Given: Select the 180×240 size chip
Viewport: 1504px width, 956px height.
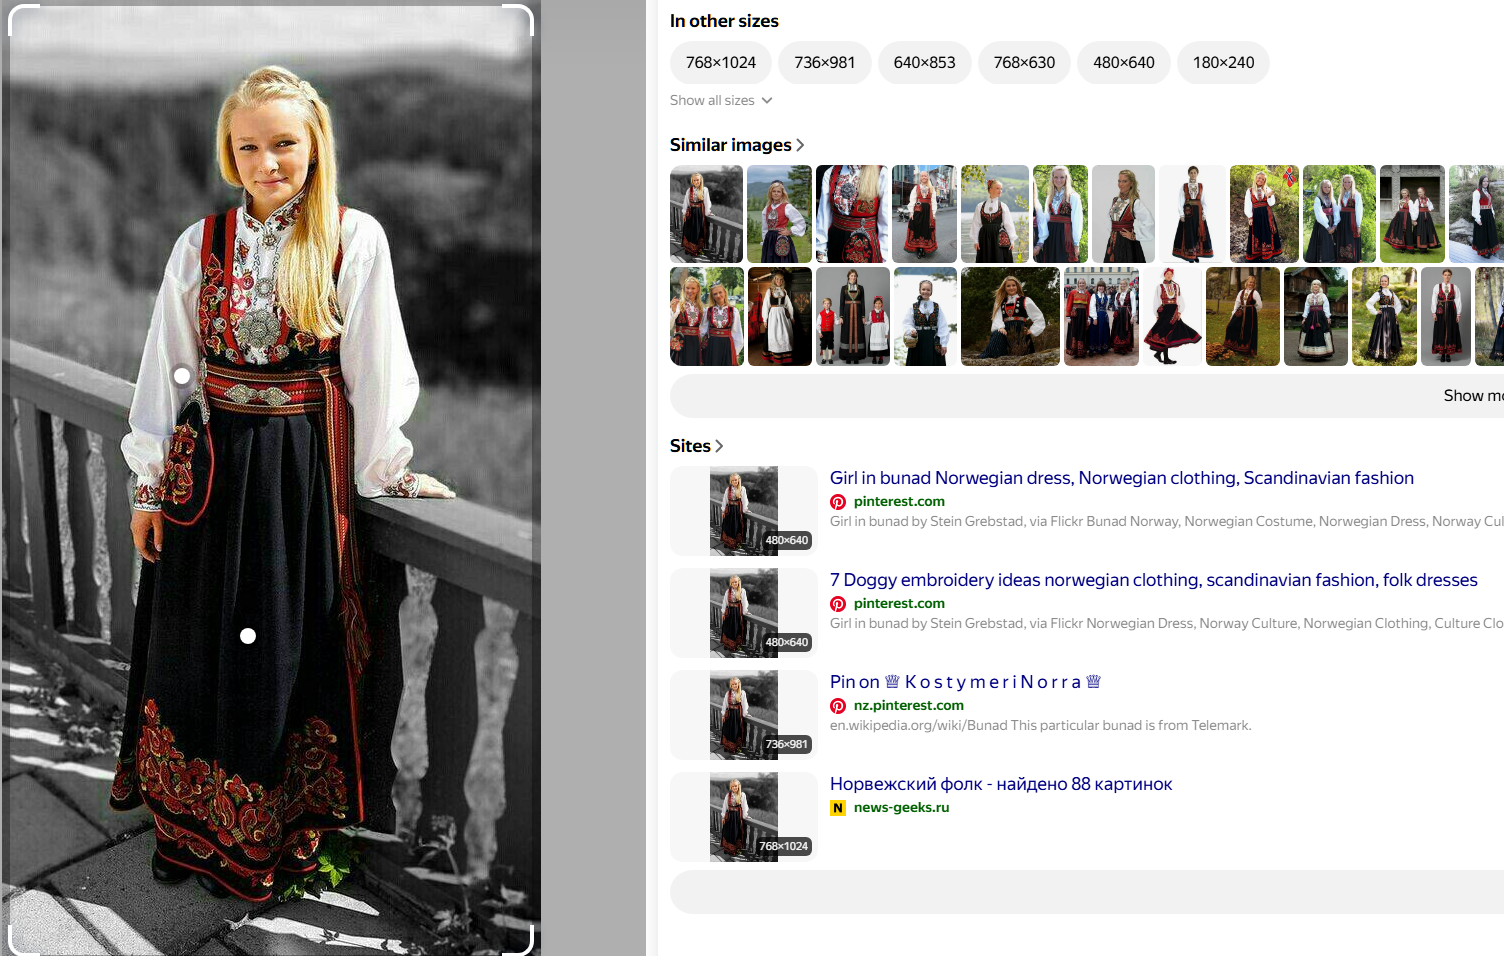Looking at the screenshot, I should click(1223, 62).
